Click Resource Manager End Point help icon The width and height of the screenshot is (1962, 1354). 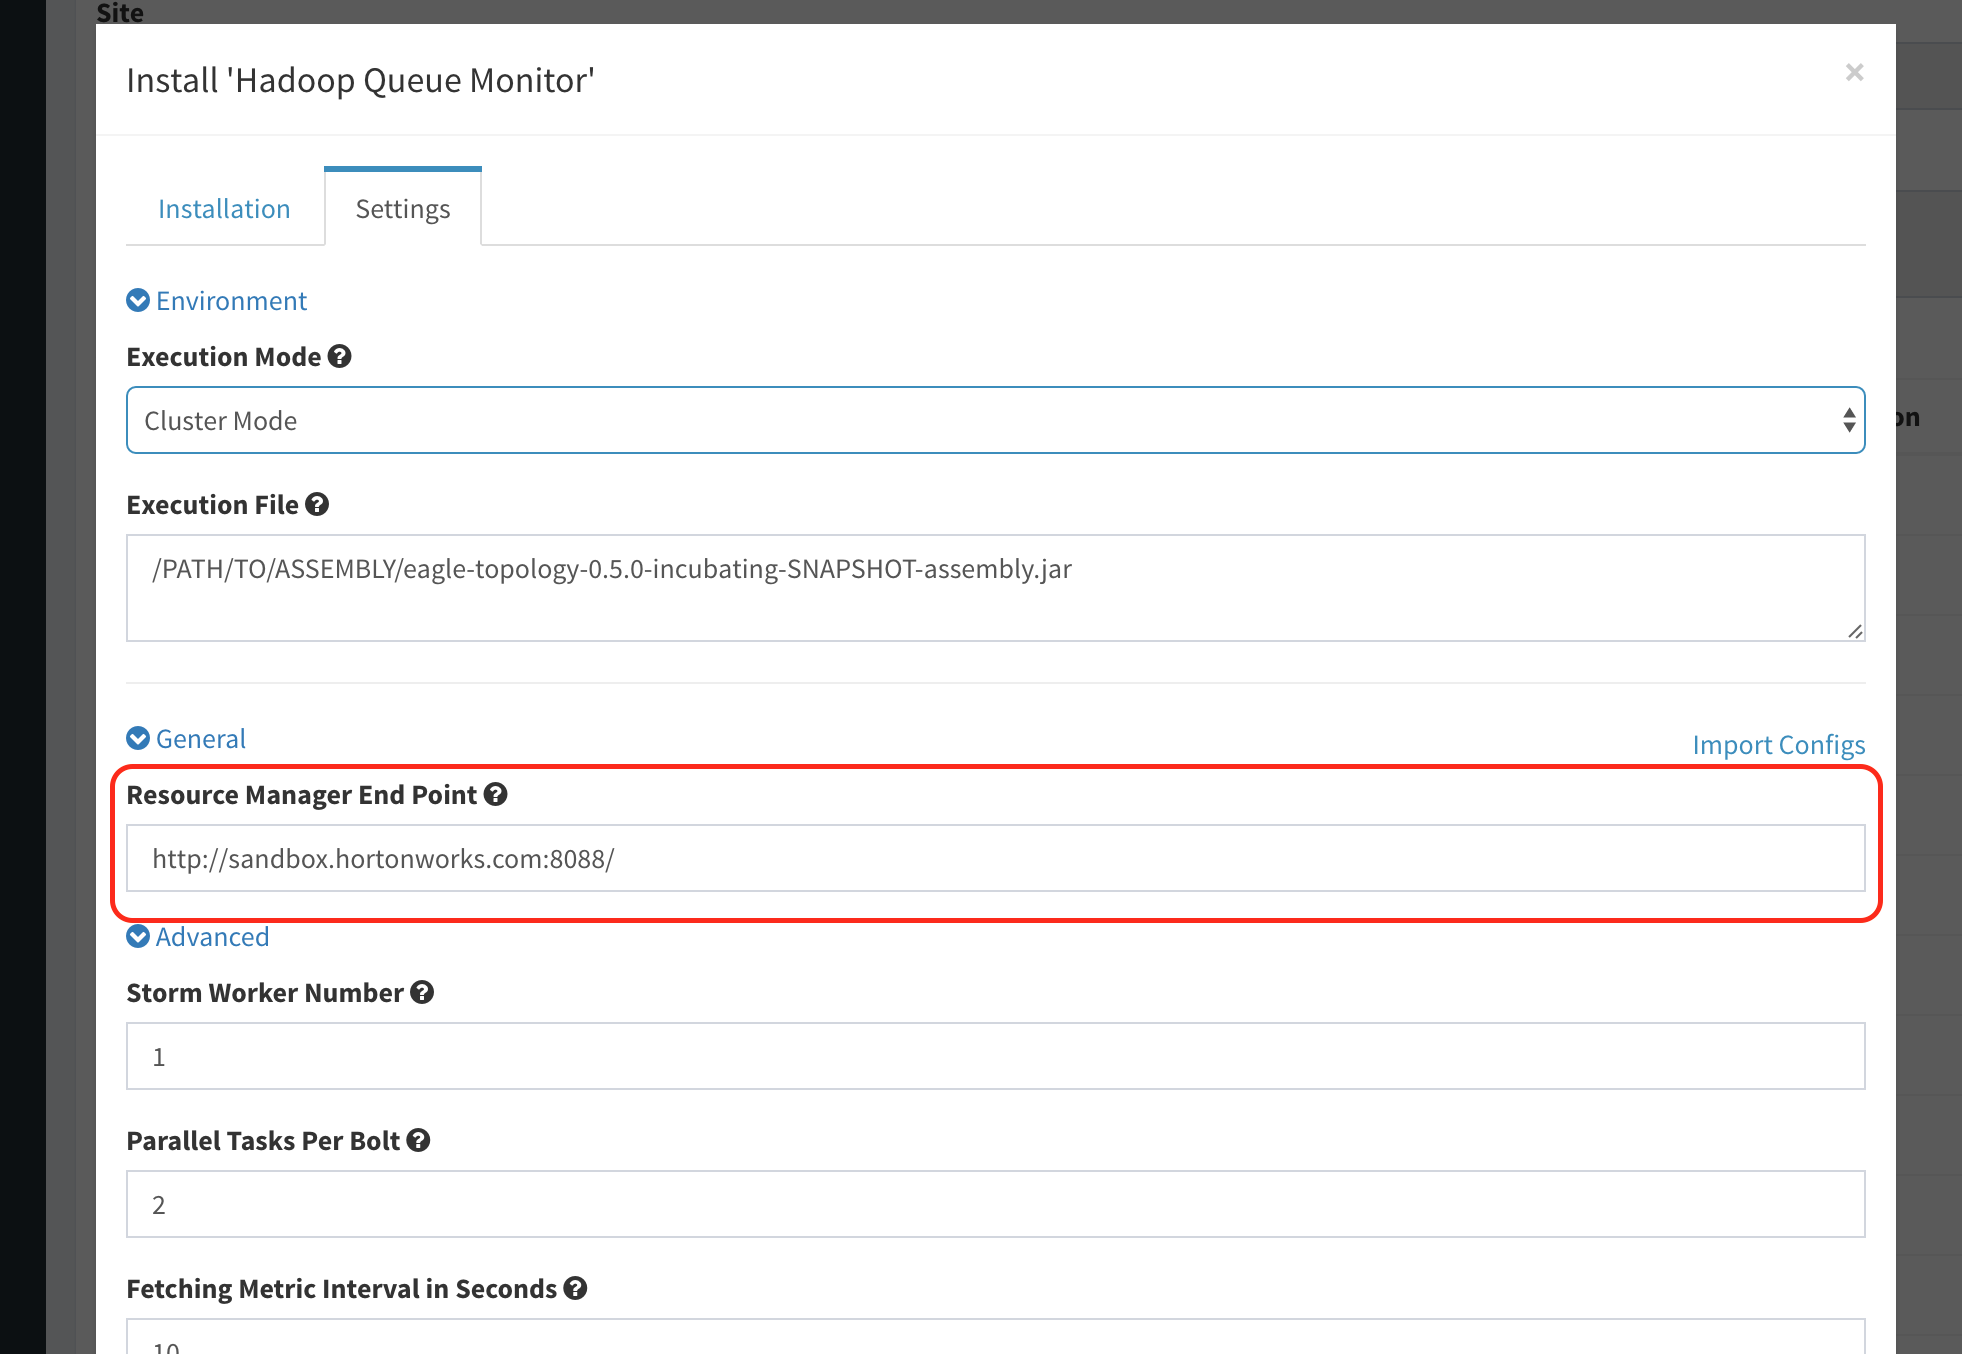[496, 795]
